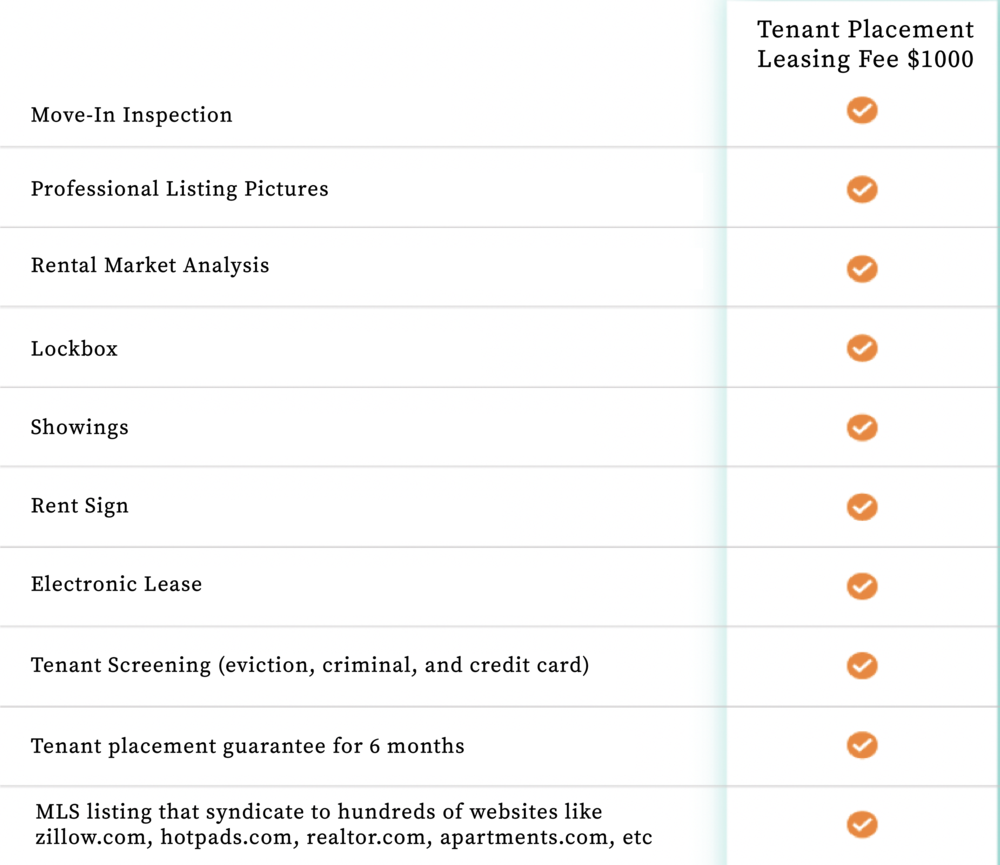Click the Move-In Inspection orange checkmark
The width and height of the screenshot is (1000, 865).
click(x=862, y=110)
